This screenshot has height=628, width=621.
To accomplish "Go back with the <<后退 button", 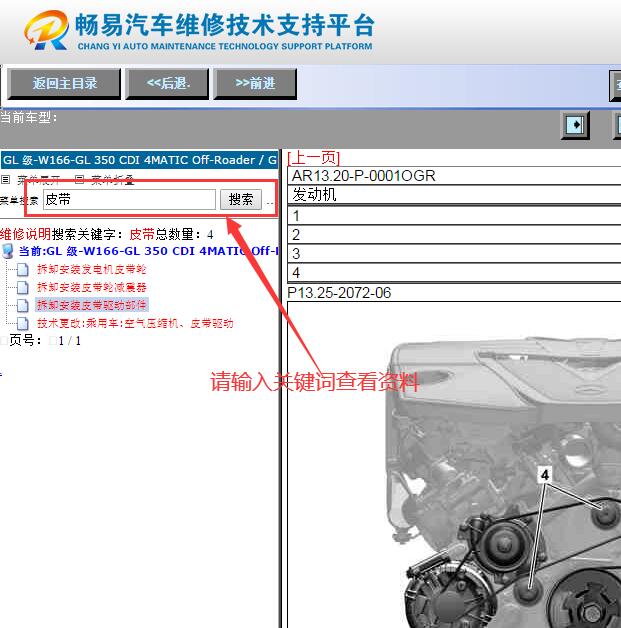I will (167, 84).
